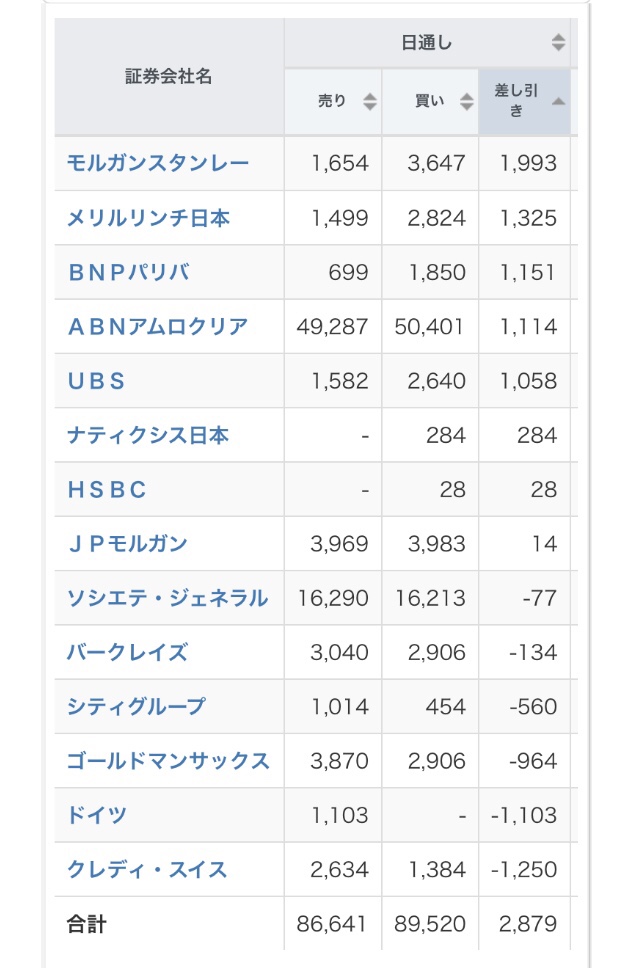Open クレディ・スイス broker link
The image size is (640, 968).
coord(147,870)
